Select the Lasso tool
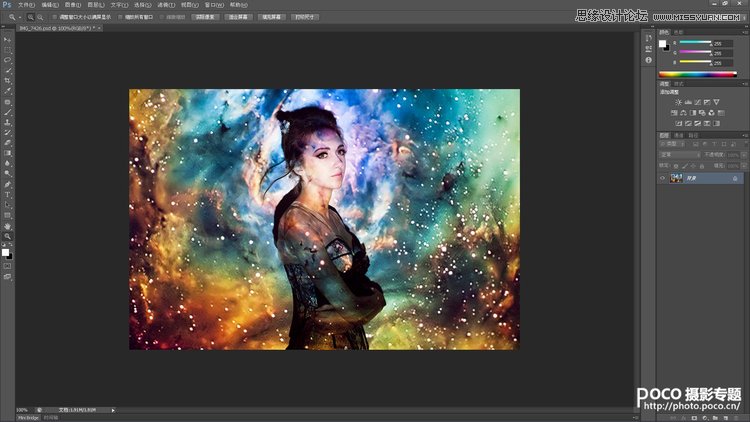750x422 pixels. coord(7,60)
